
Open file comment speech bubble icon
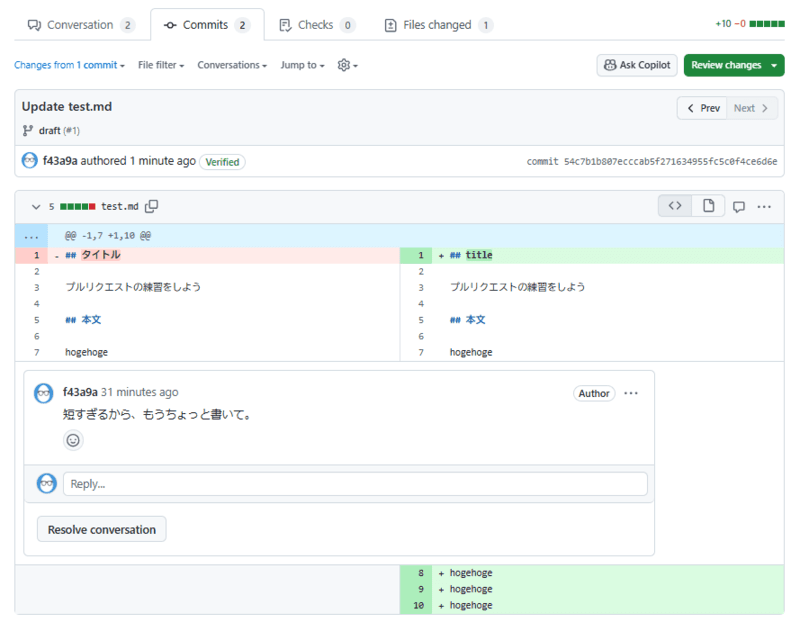pyautogui.click(x=738, y=207)
